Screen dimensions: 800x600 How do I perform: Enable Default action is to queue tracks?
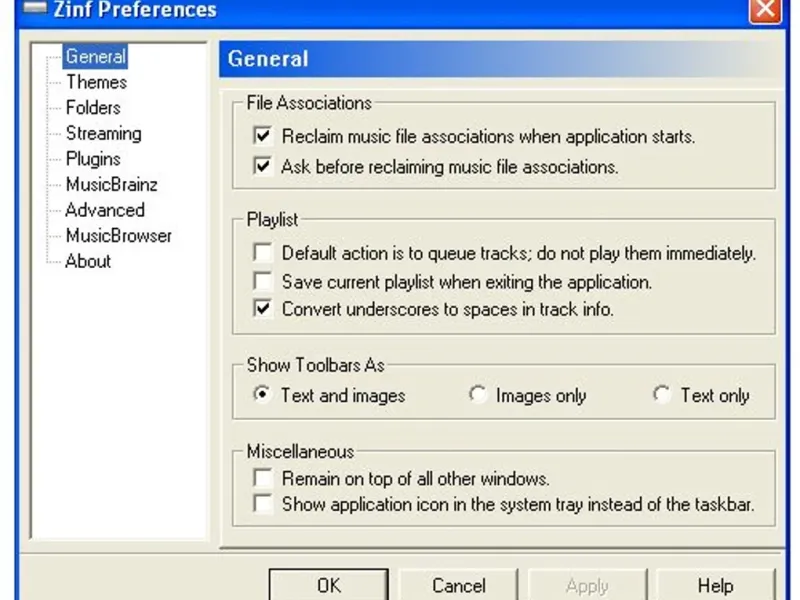[263, 253]
